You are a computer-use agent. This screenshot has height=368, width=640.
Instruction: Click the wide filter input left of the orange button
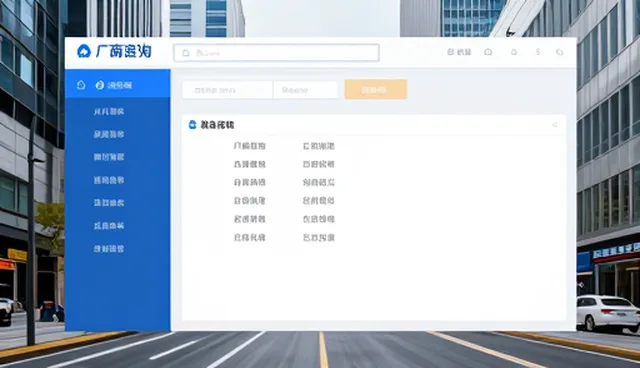(x=227, y=90)
